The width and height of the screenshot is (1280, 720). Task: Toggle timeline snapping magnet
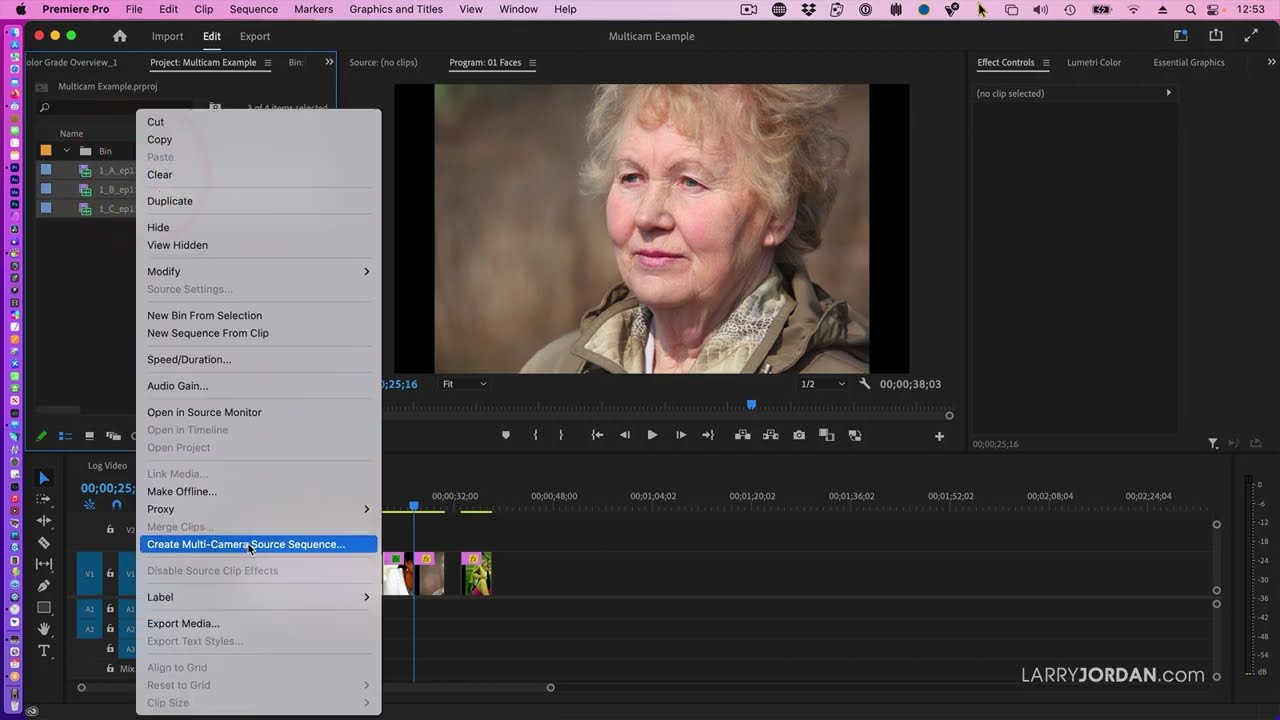116,506
